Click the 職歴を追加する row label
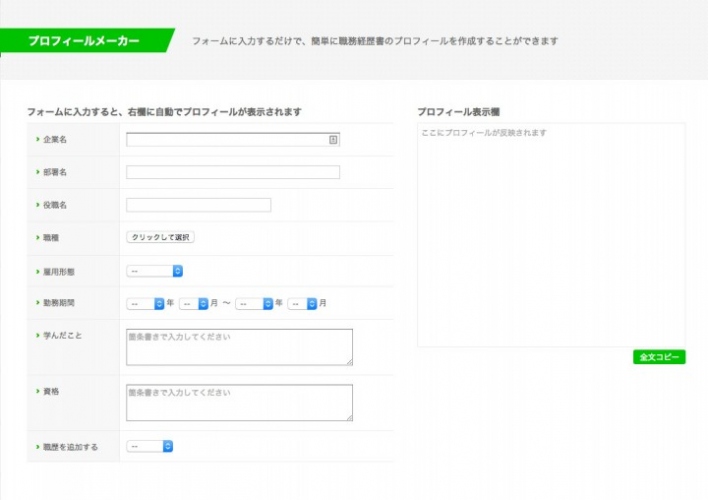Screen dimensions: 708x500 70,447
